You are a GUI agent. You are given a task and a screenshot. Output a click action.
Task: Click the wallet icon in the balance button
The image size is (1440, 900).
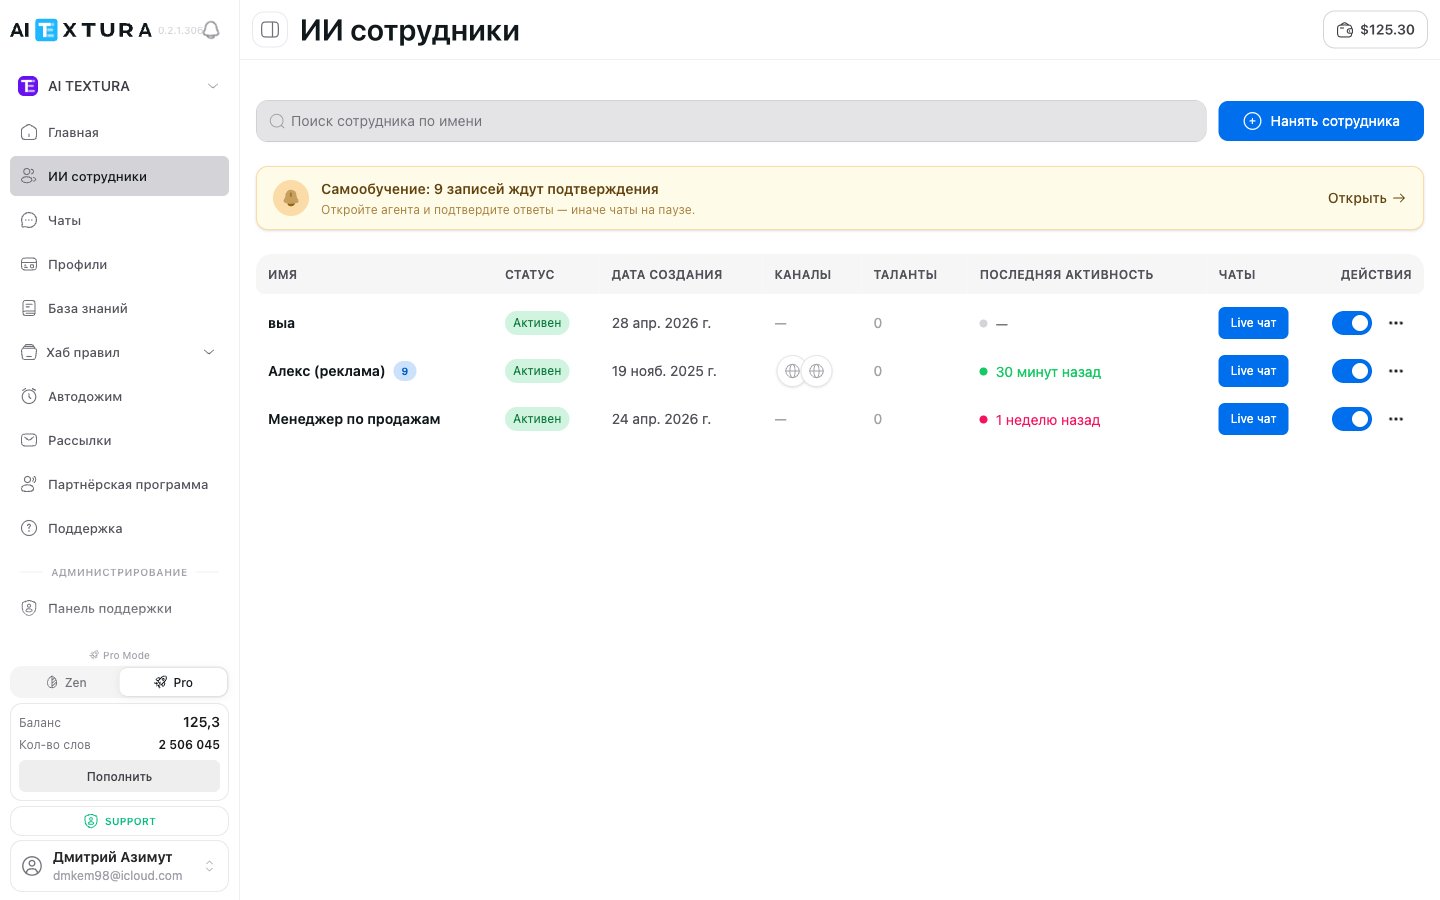point(1345,30)
